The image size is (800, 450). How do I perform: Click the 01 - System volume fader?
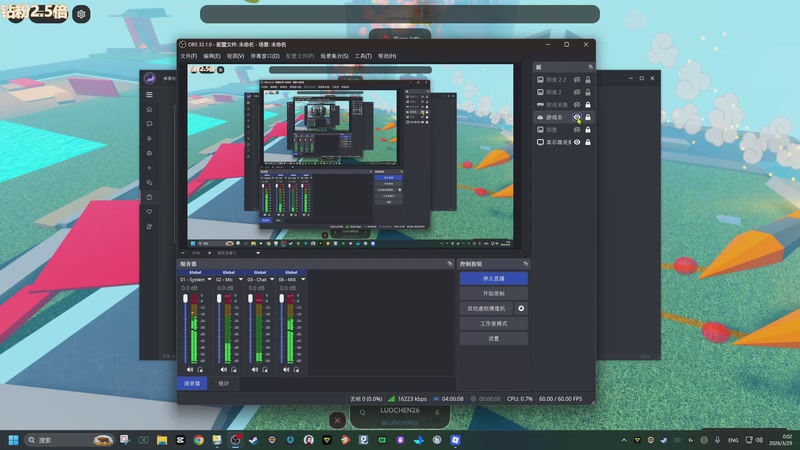185,298
